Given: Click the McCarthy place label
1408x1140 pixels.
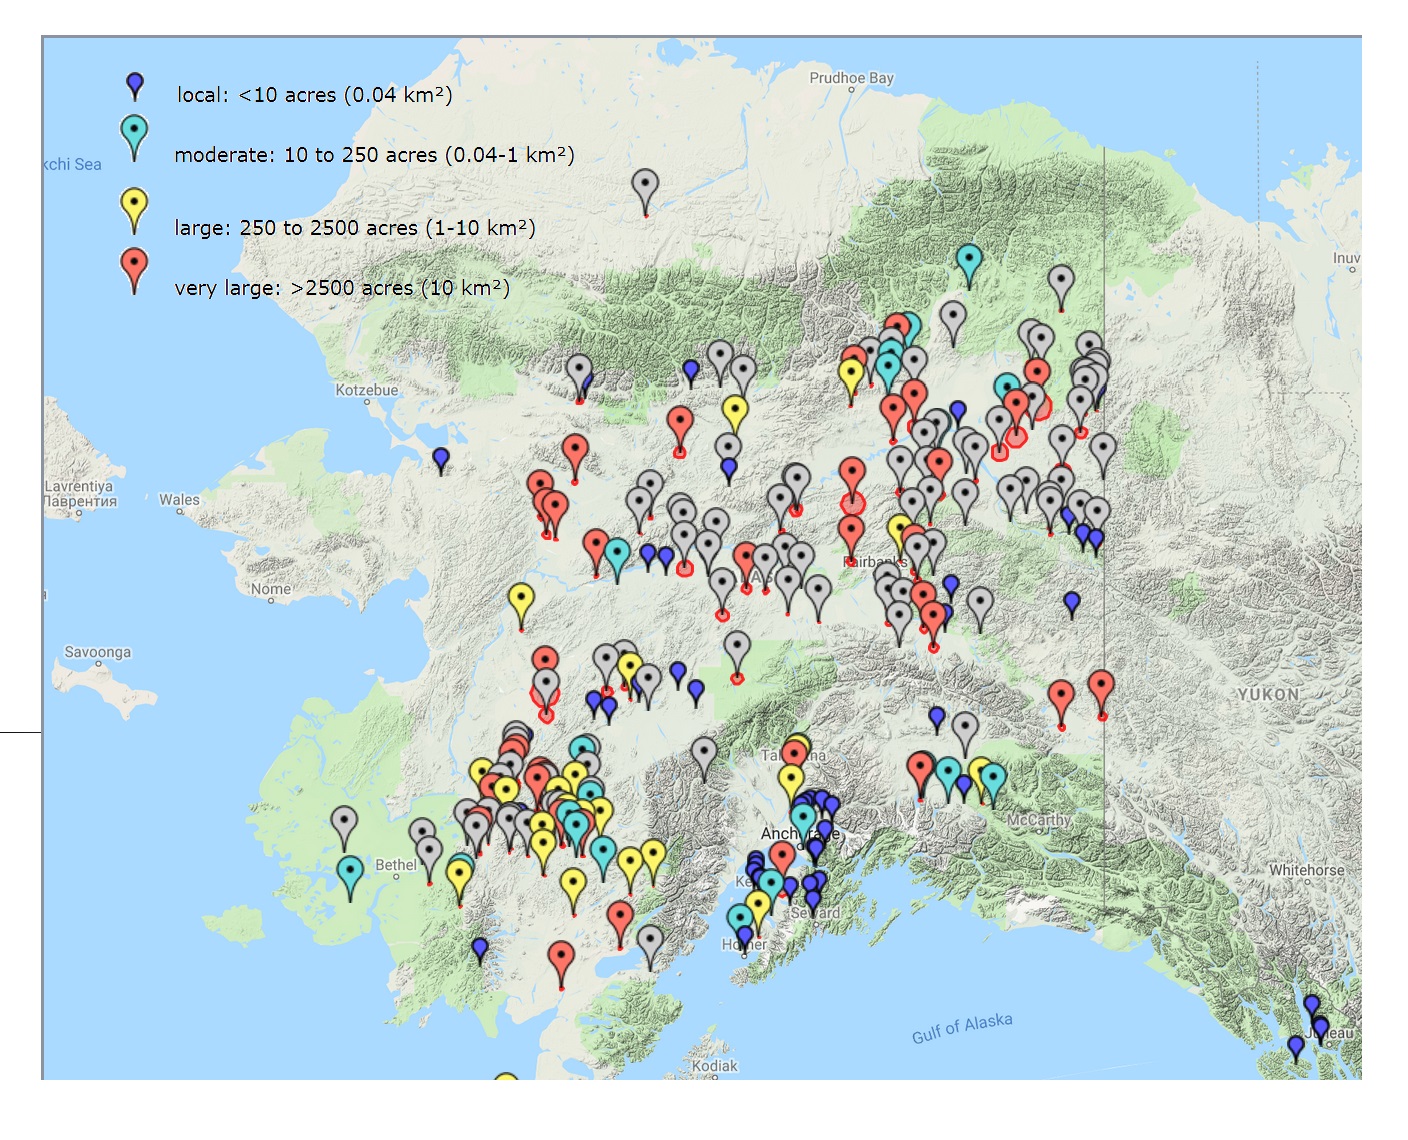Looking at the screenshot, I should tap(1039, 820).
